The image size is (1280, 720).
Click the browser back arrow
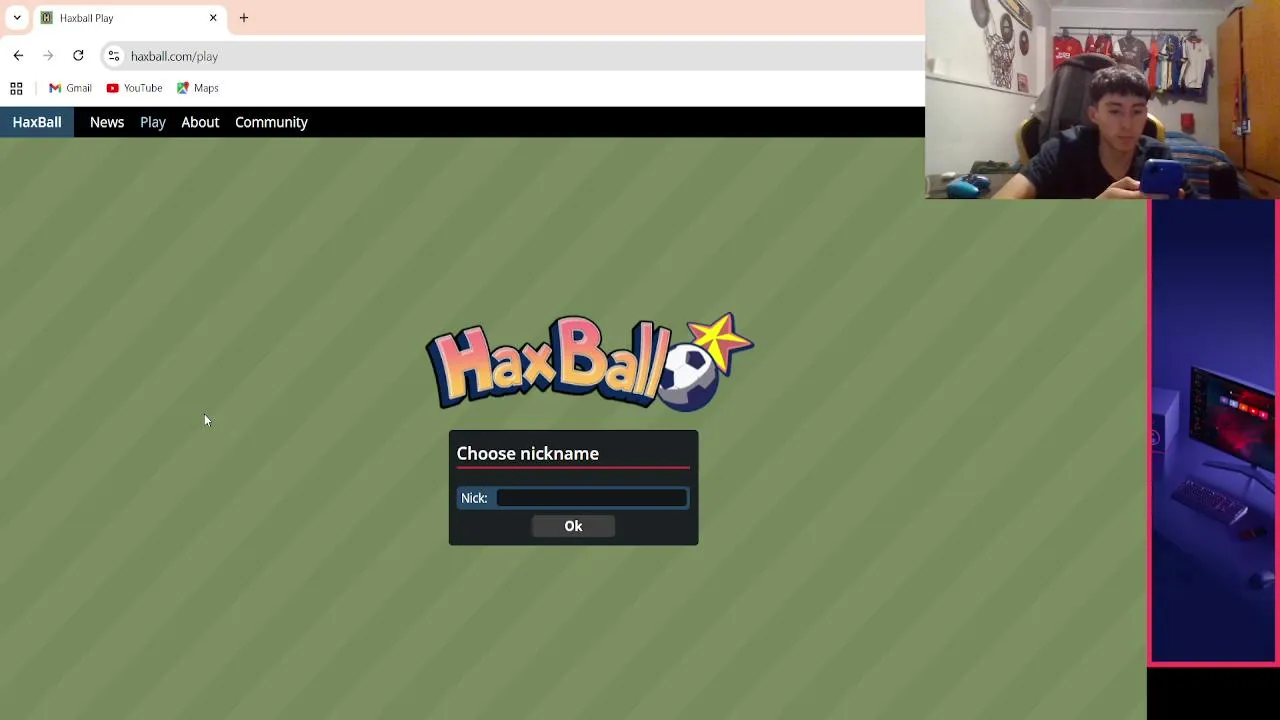(18, 56)
